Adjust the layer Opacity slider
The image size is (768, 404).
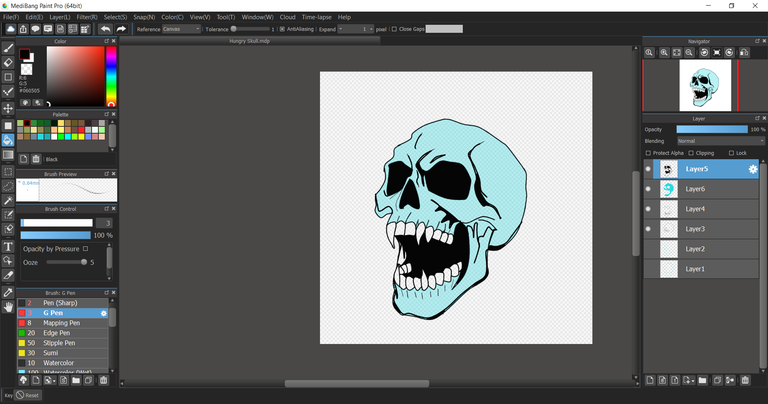coord(712,129)
